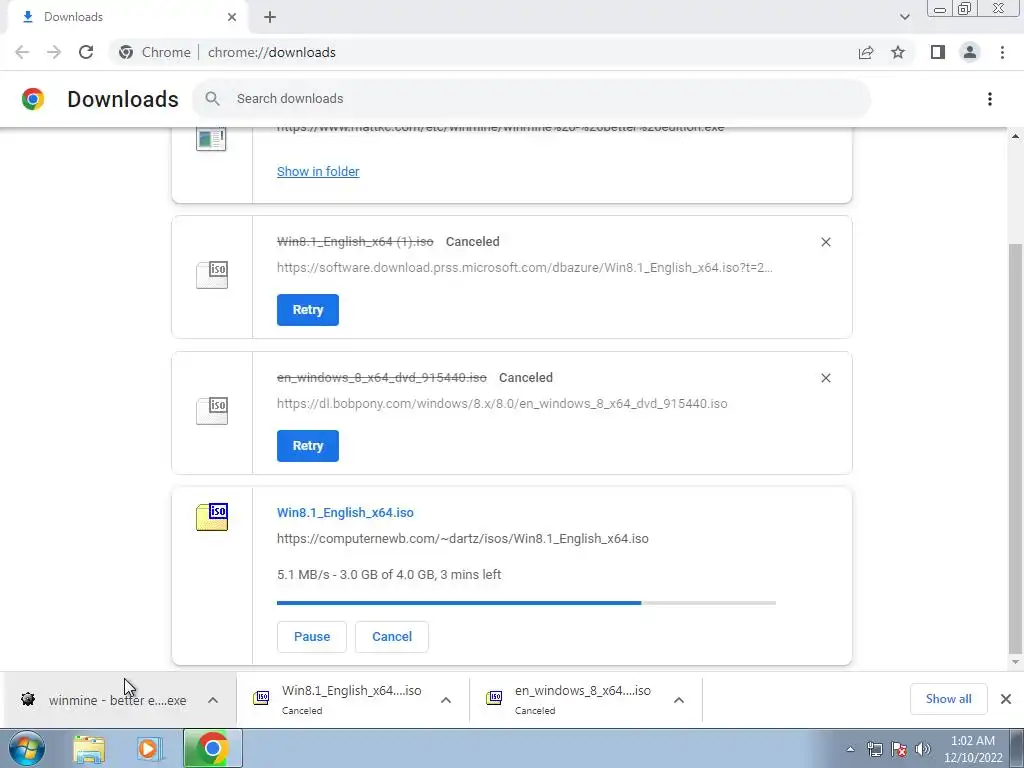Launch Windows Media Player from taskbar
The height and width of the screenshot is (768, 1024).
[x=150, y=748]
